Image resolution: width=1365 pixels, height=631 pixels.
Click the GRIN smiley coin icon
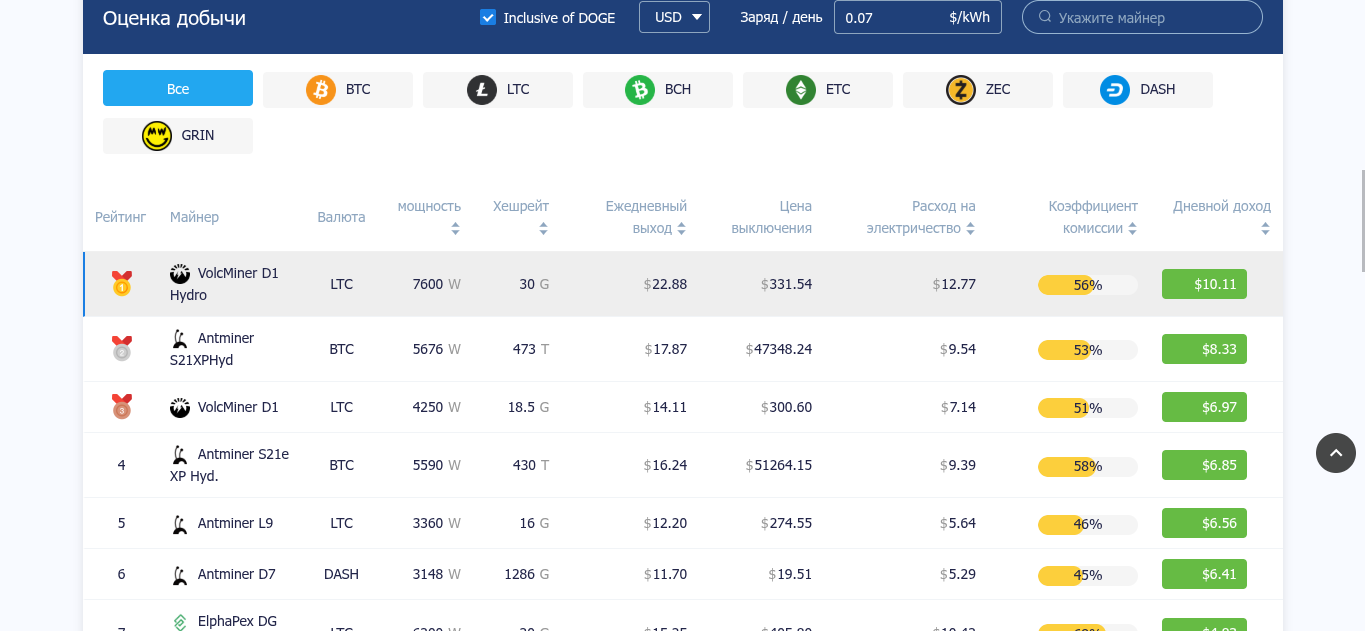[x=157, y=136]
